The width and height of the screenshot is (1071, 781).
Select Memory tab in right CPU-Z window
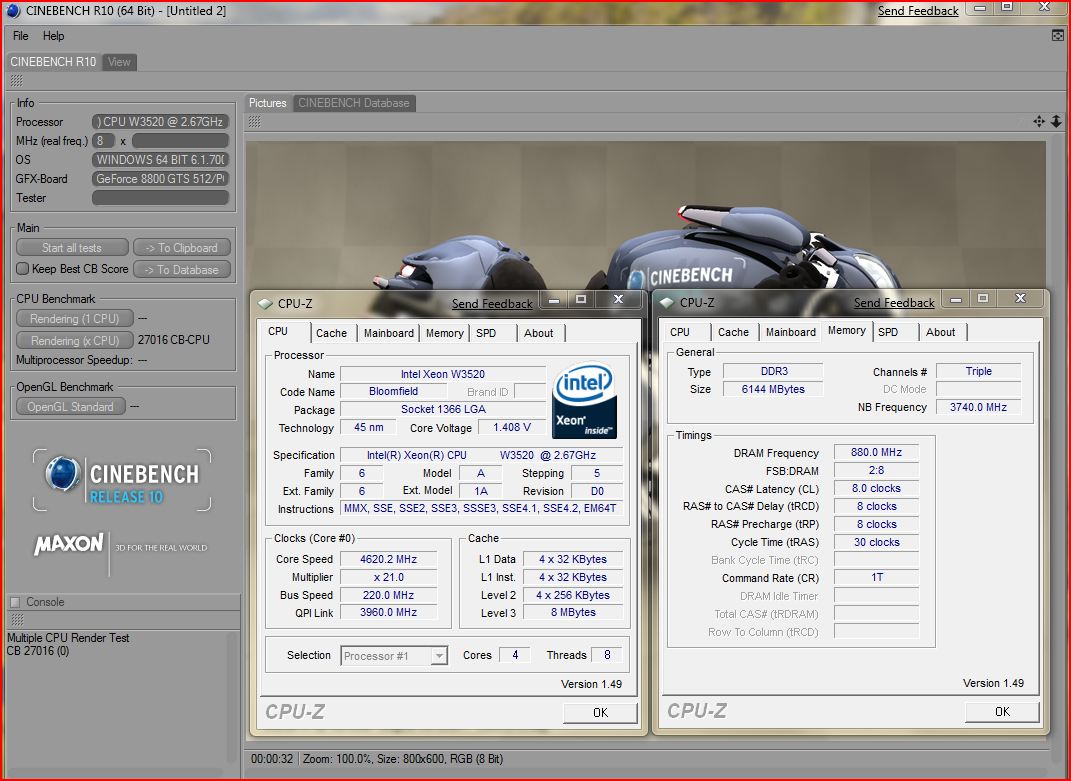[847, 330]
